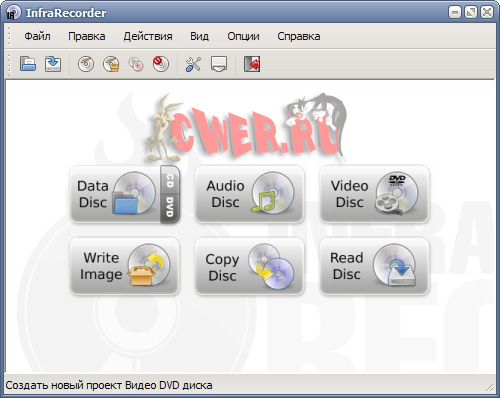Click the Write Image button
The image size is (500, 398).
click(x=124, y=266)
